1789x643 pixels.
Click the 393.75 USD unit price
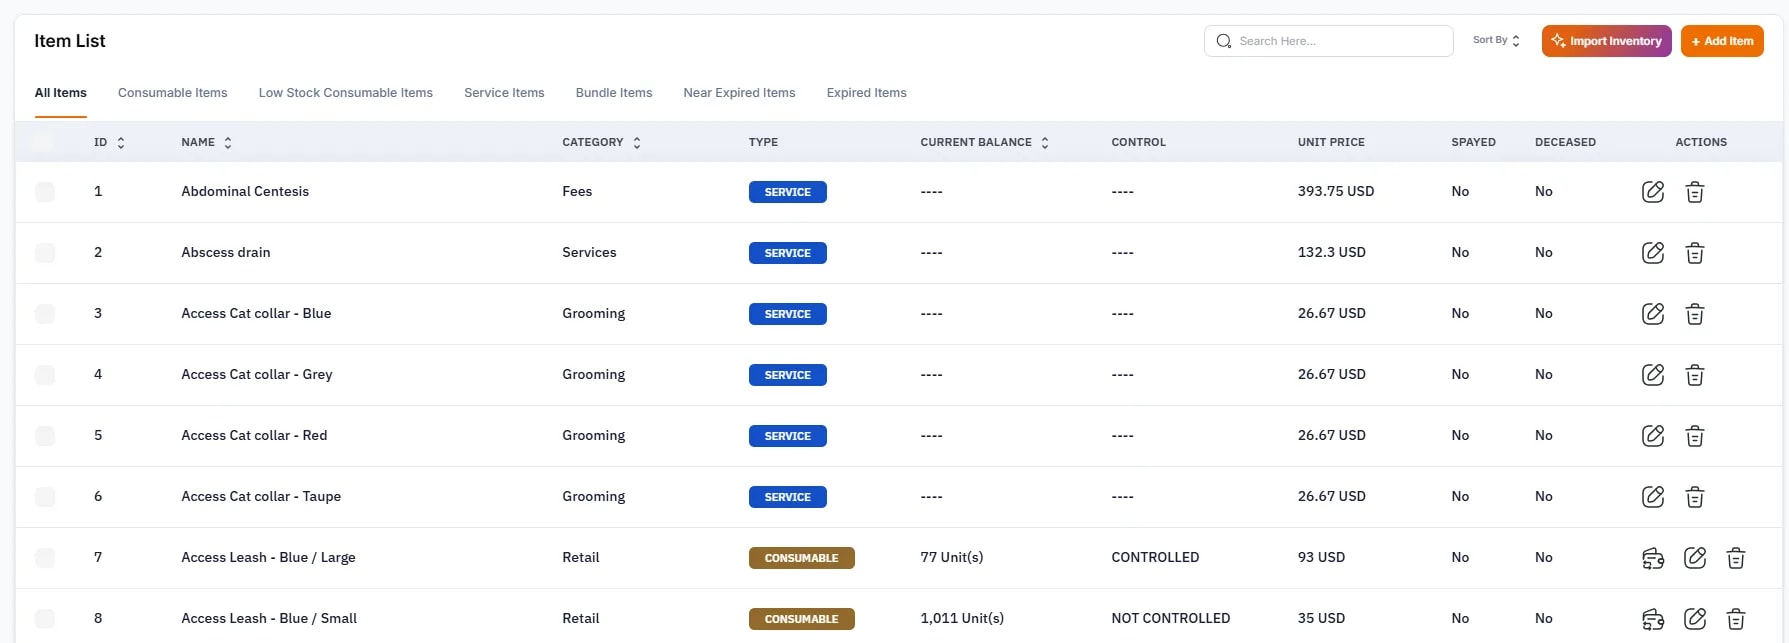[1336, 191]
